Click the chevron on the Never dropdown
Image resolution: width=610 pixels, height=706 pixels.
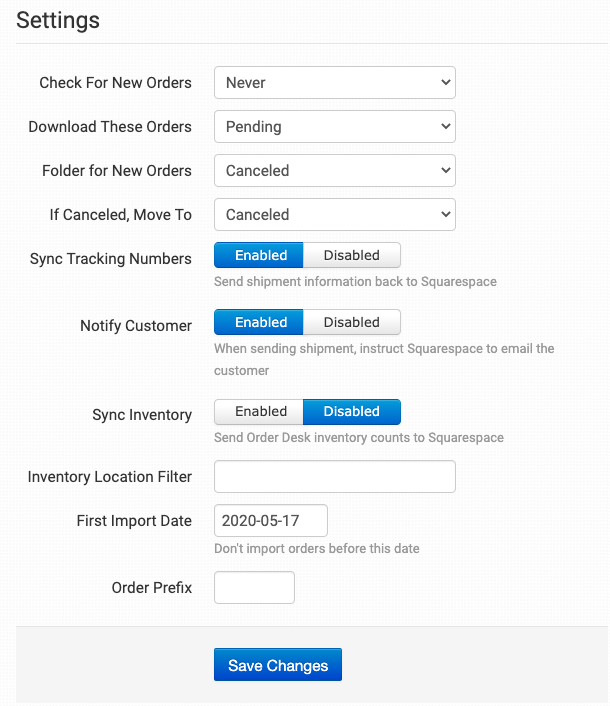click(x=445, y=83)
